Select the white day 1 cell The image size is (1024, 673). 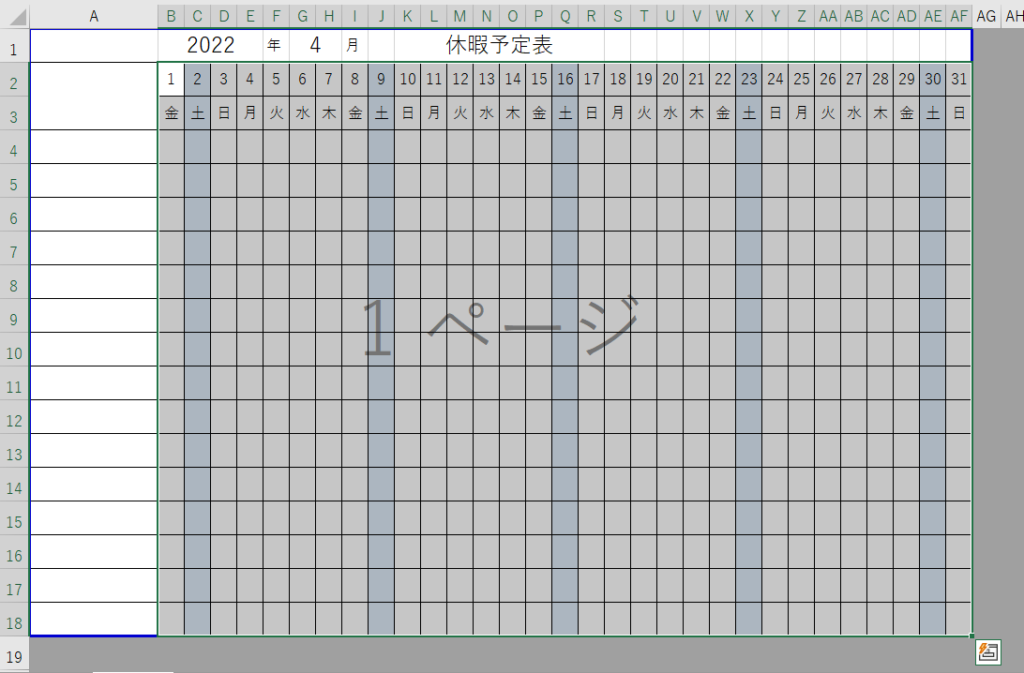pyautogui.click(x=171, y=80)
